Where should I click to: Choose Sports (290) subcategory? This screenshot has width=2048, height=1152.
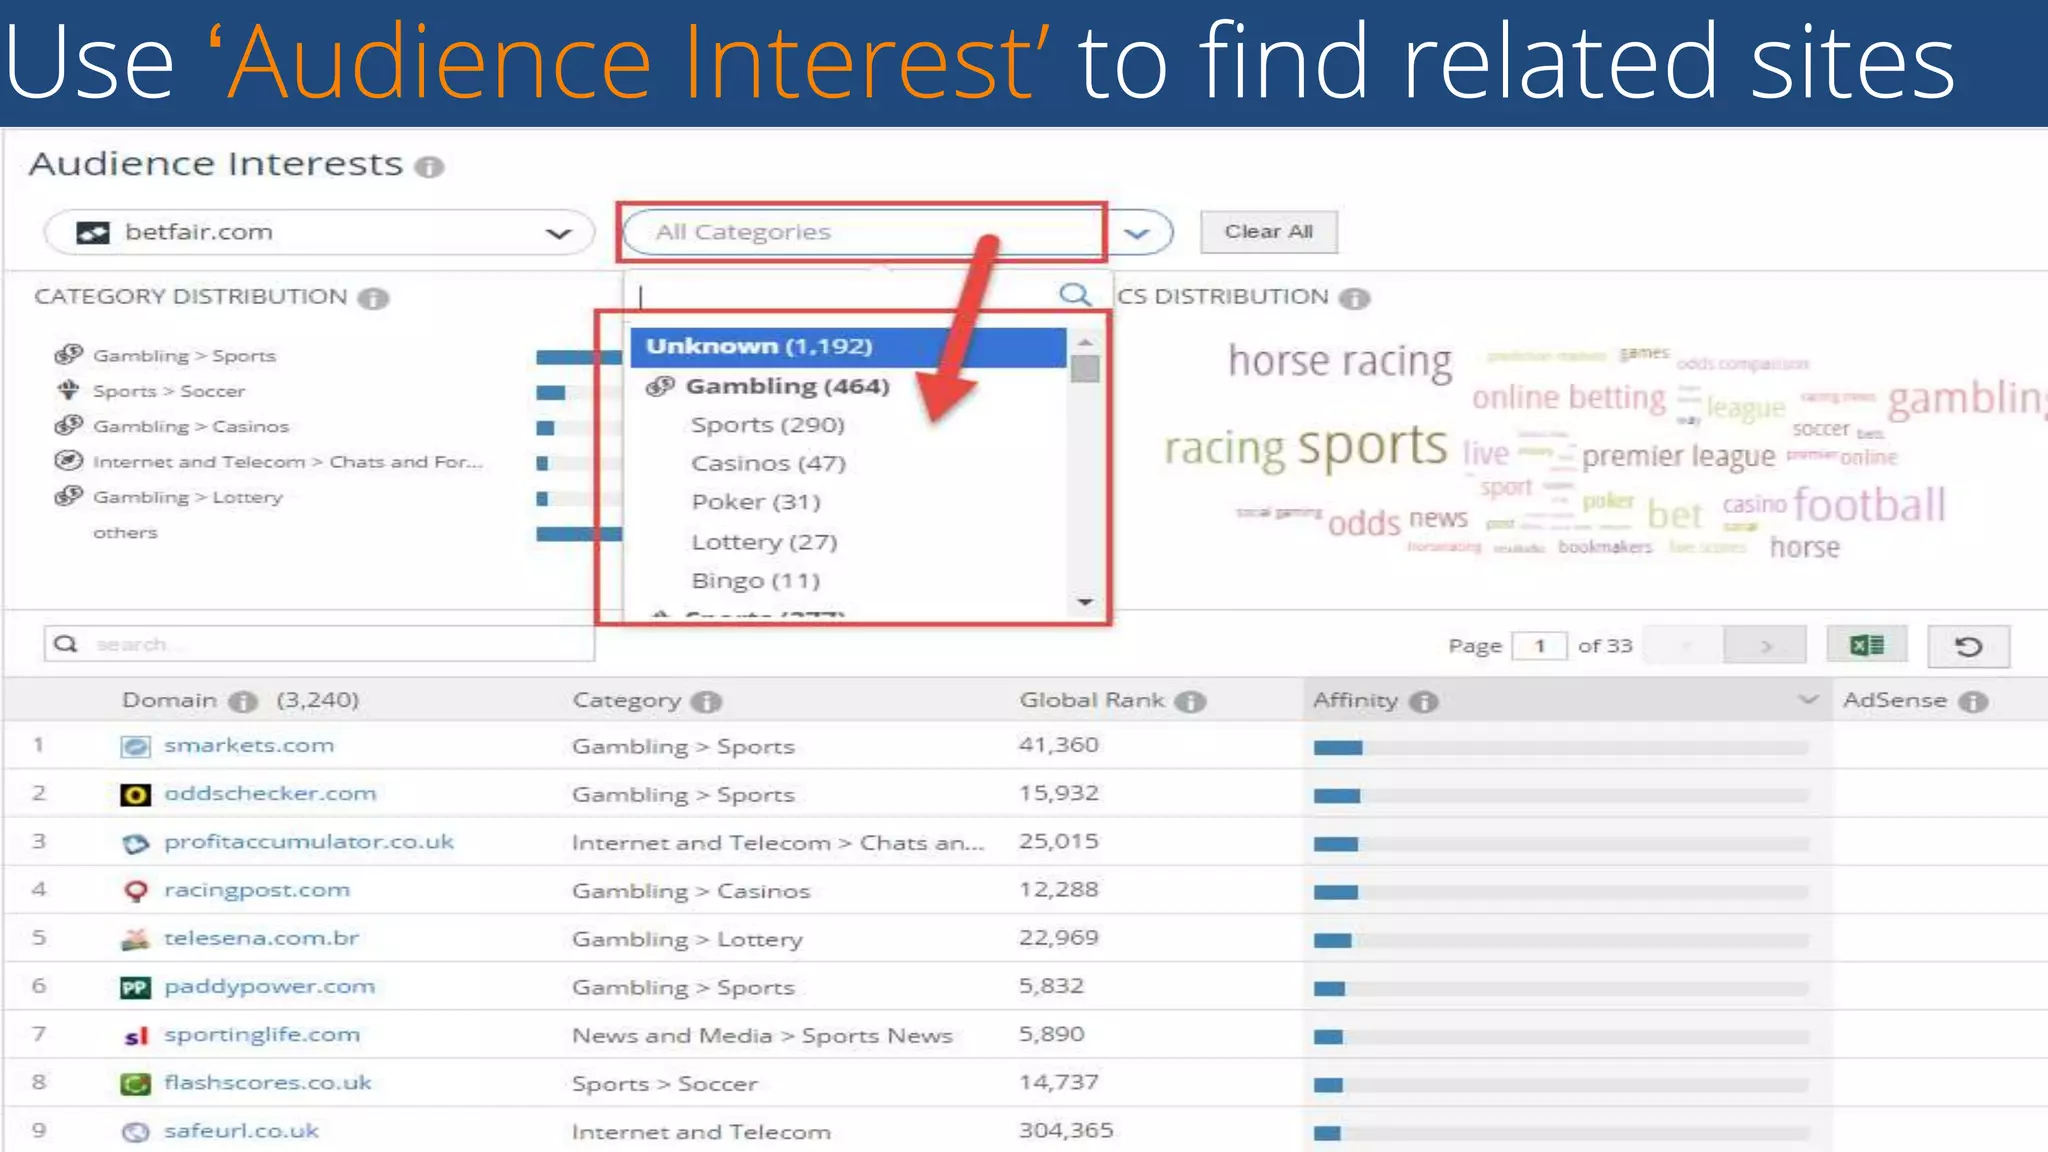pos(767,425)
